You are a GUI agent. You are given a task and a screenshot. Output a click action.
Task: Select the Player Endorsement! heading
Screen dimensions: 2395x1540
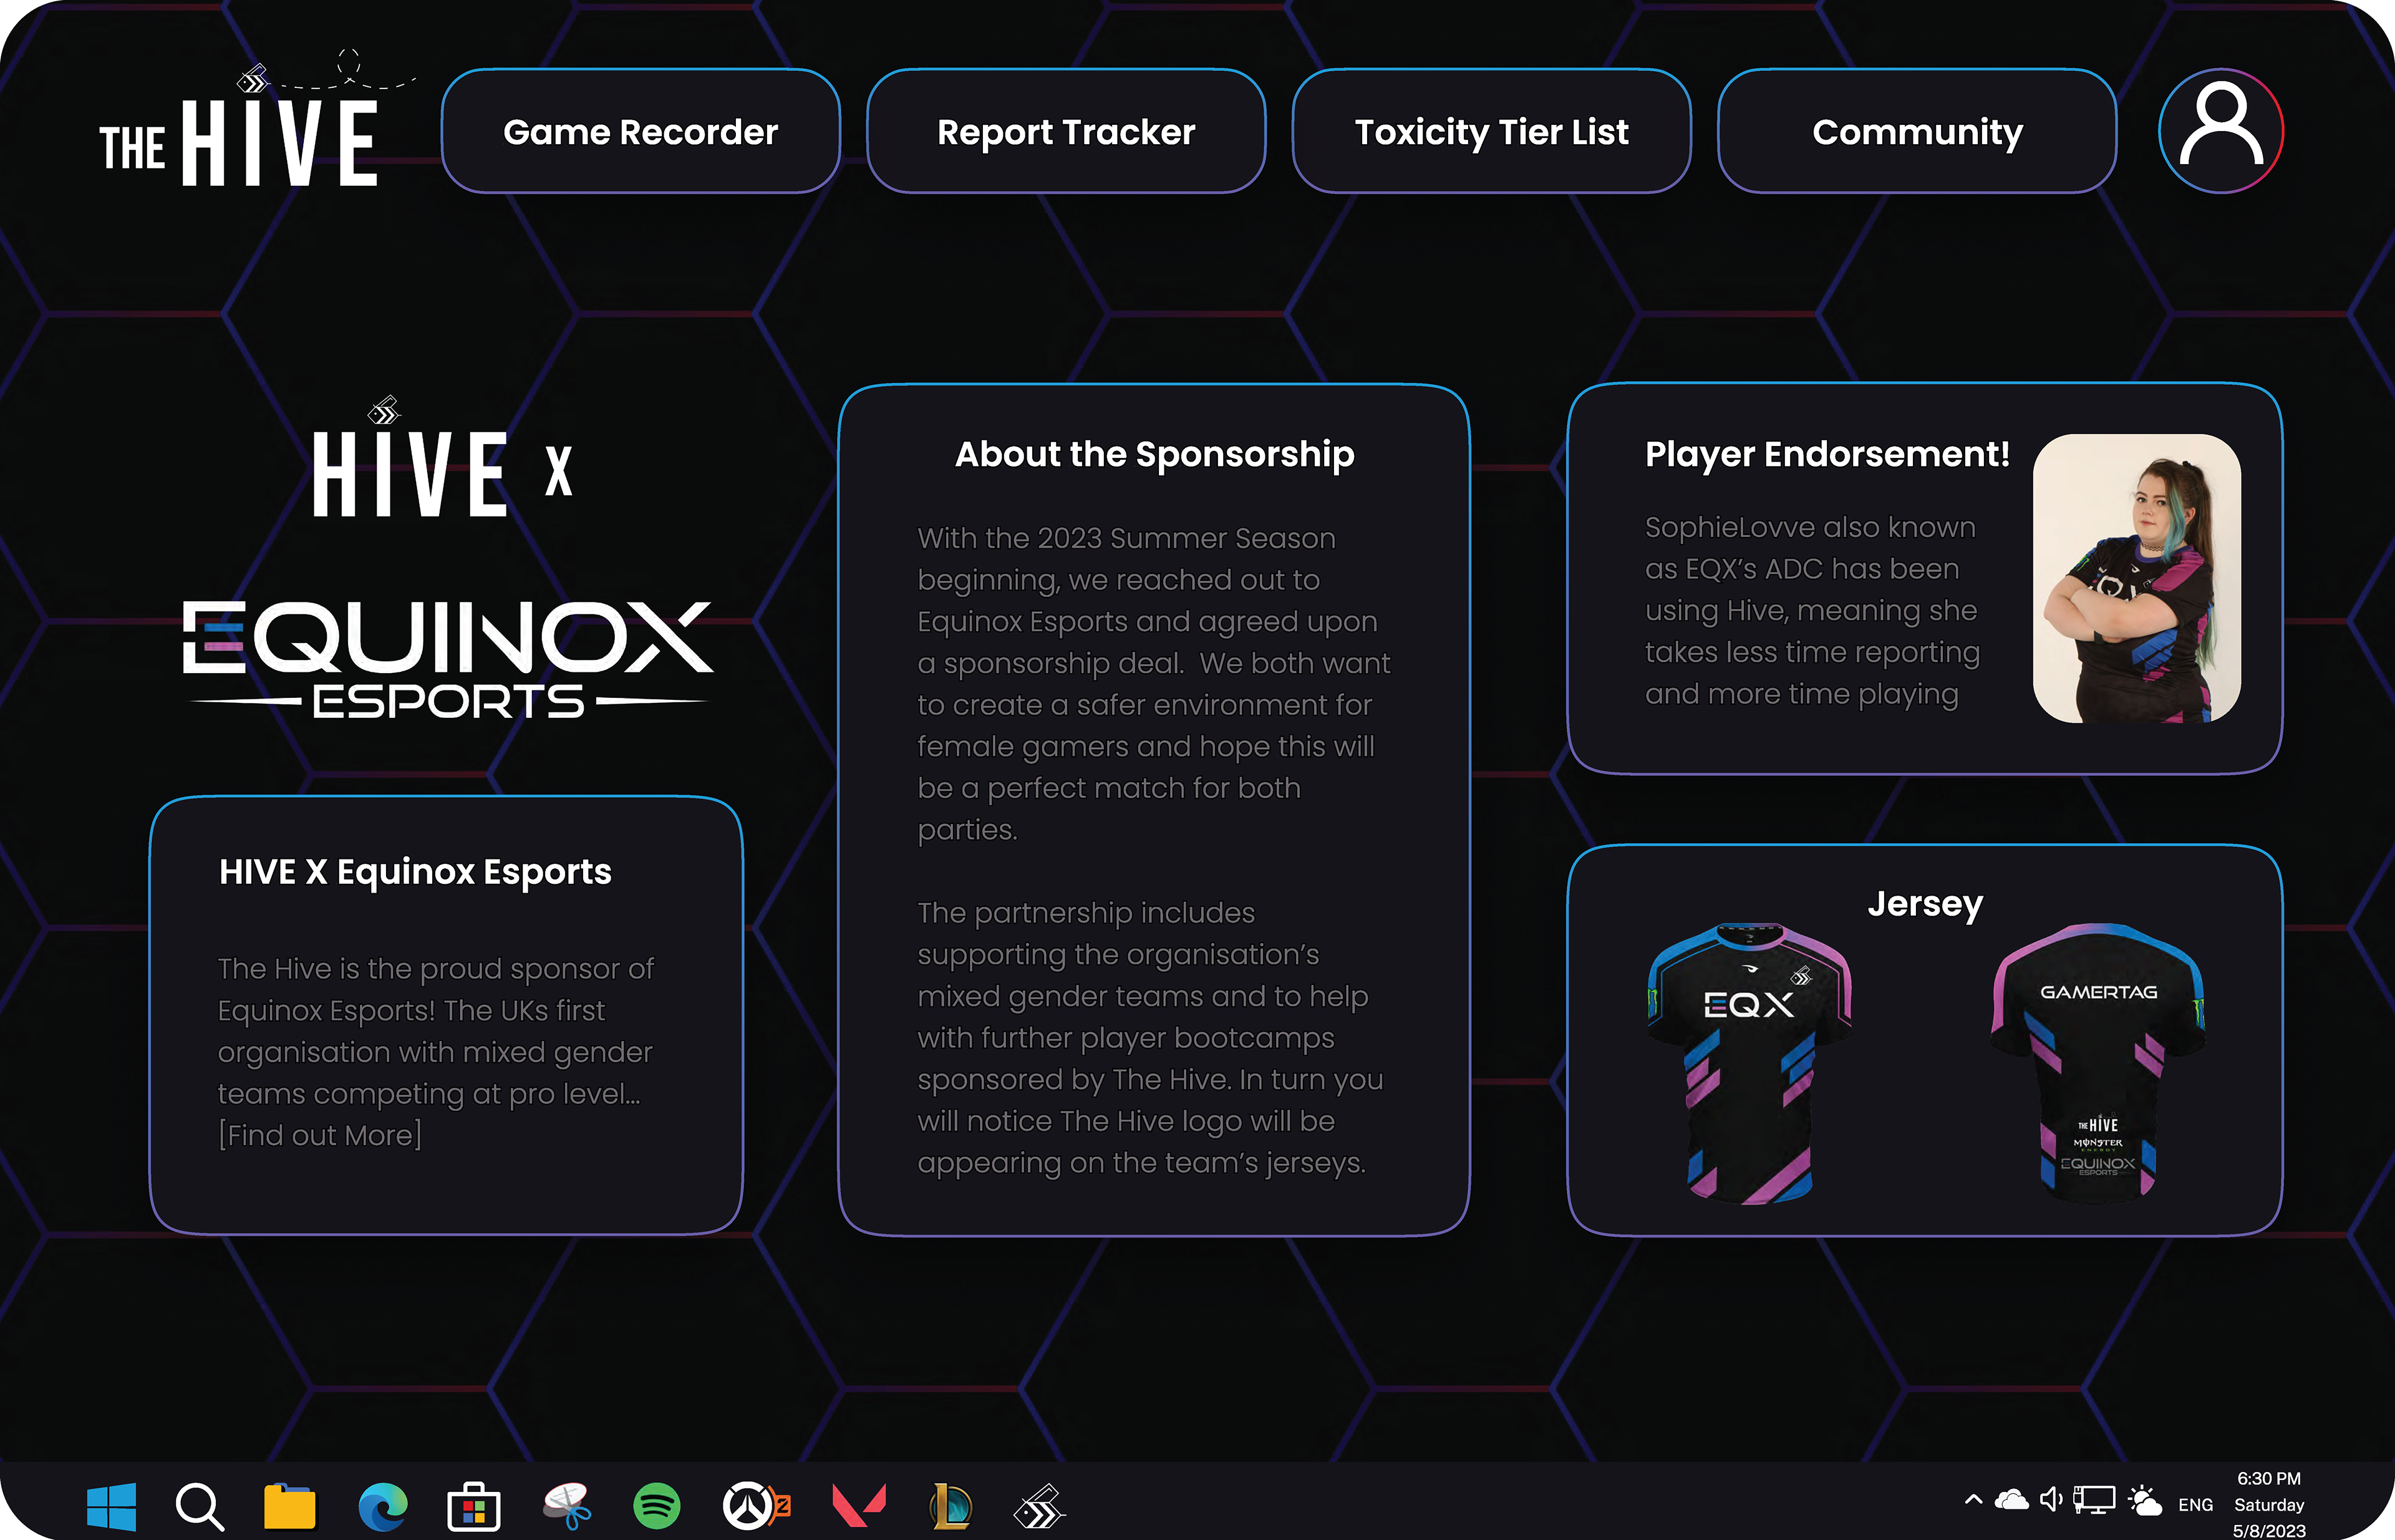point(1827,455)
